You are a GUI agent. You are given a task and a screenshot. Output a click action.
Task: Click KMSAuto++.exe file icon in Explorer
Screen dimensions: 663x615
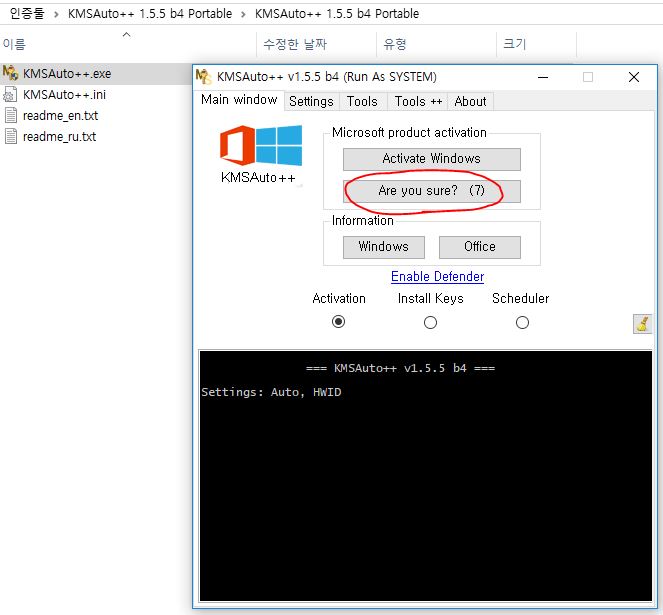click(10, 73)
